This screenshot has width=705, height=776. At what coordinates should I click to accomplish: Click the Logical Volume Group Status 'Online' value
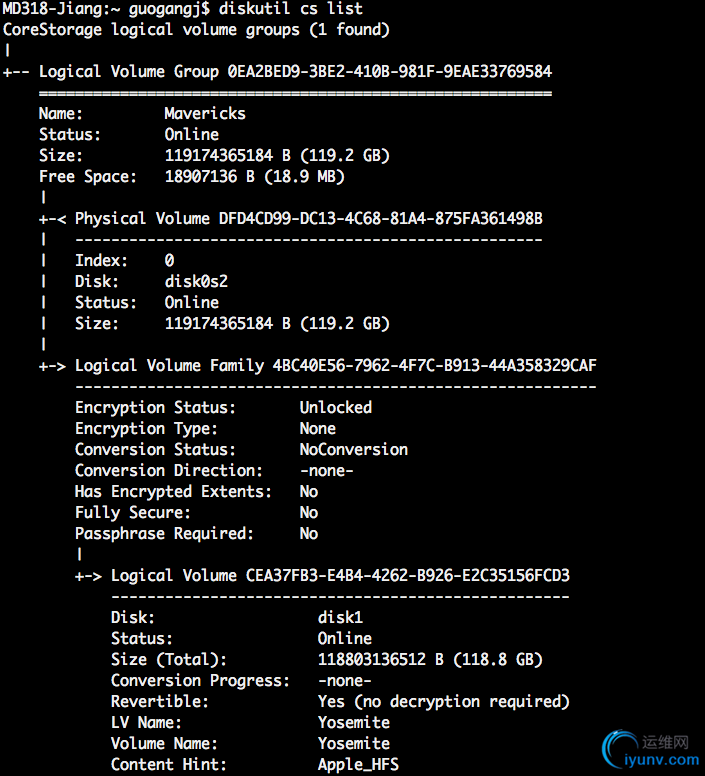pos(192,135)
